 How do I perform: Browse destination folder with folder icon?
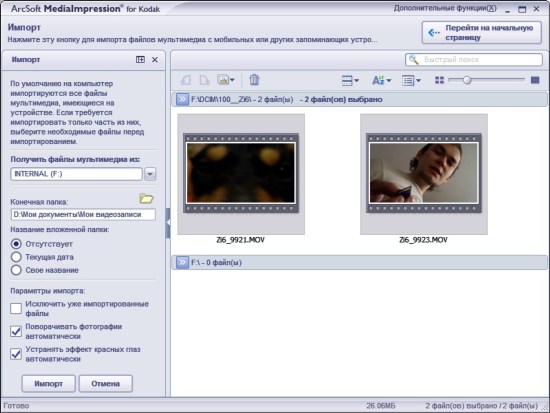click(x=146, y=199)
